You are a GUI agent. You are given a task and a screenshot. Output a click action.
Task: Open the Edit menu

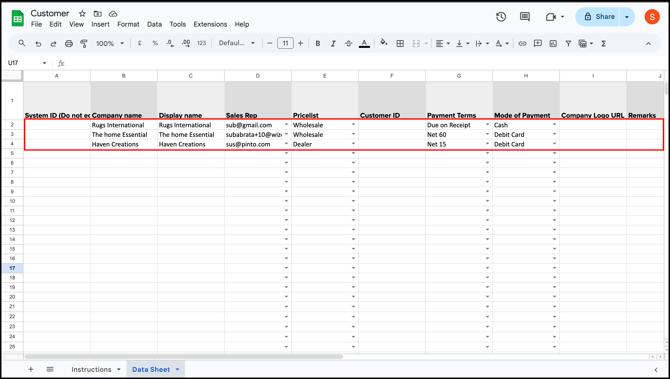56,24
